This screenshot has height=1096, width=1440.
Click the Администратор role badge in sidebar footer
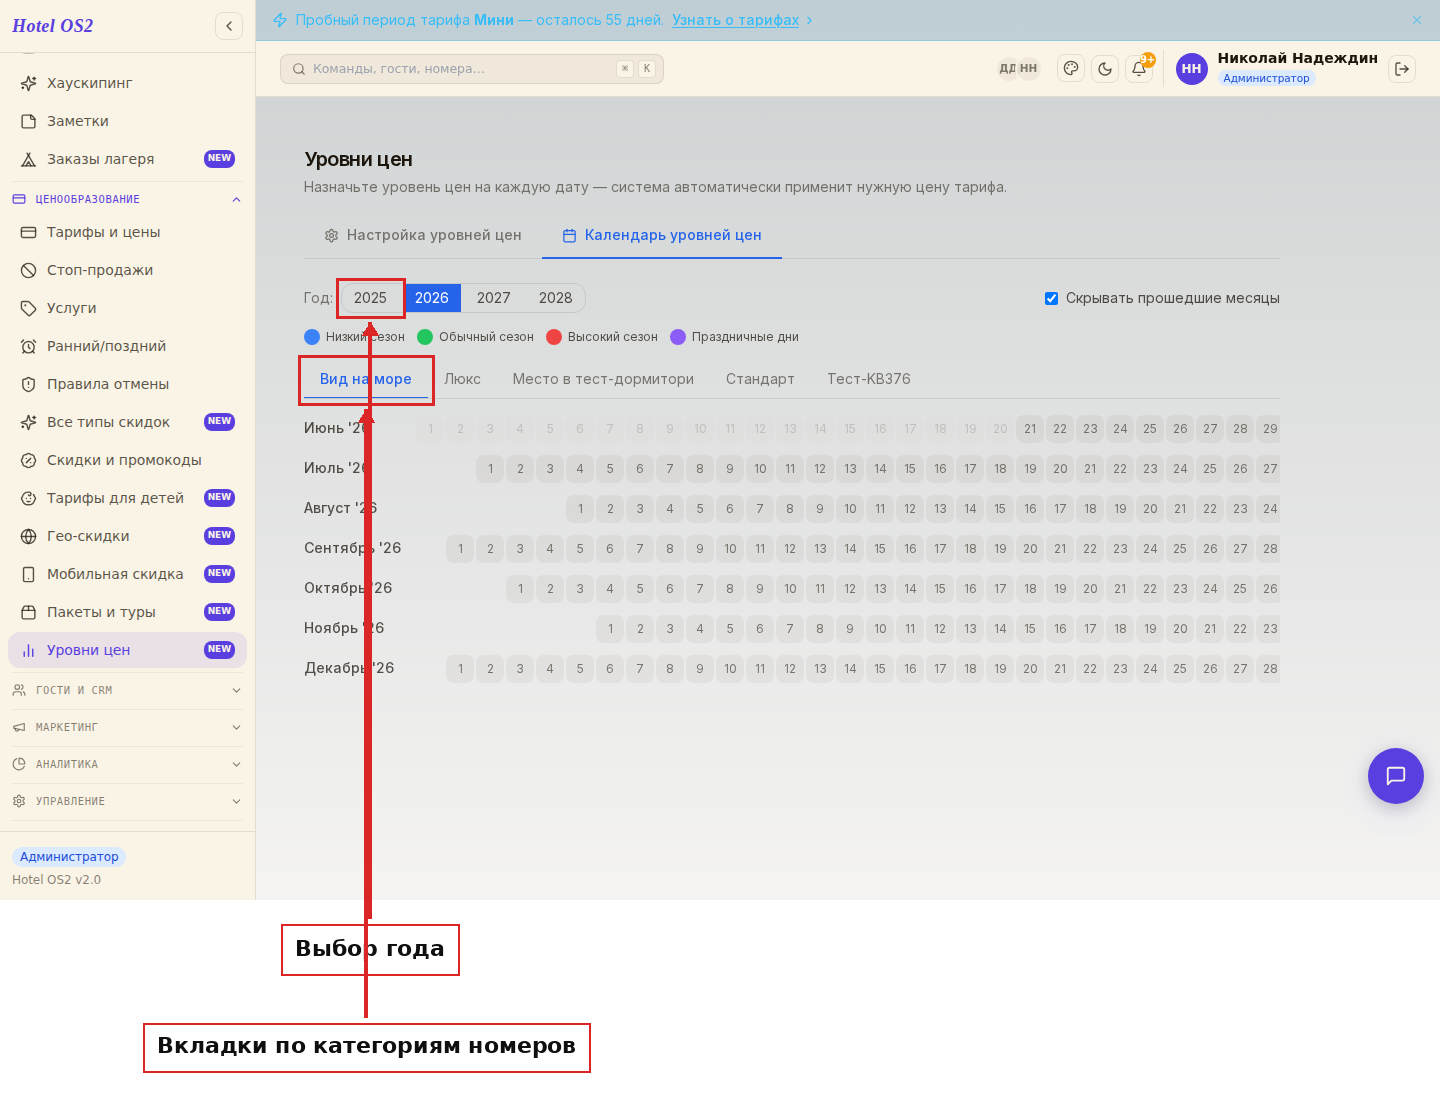click(x=69, y=857)
